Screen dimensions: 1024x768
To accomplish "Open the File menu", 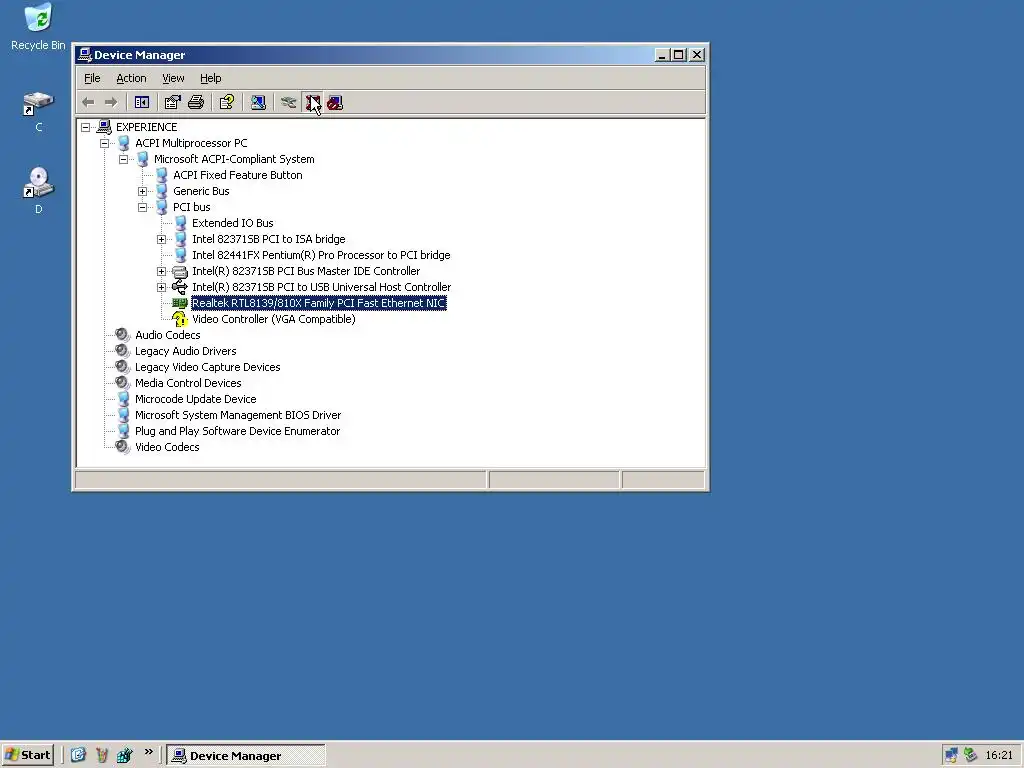I will click(92, 78).
